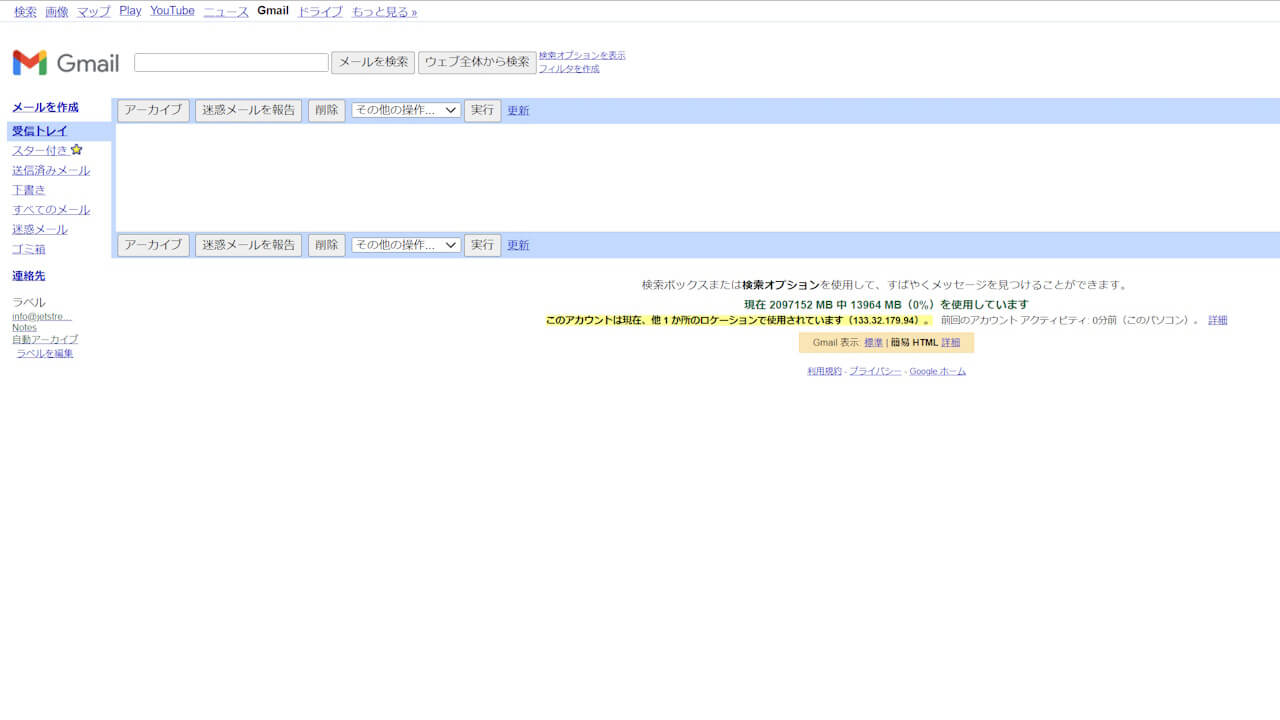Click the star icon beside スター付き
1280x720 pixels.
76,149
